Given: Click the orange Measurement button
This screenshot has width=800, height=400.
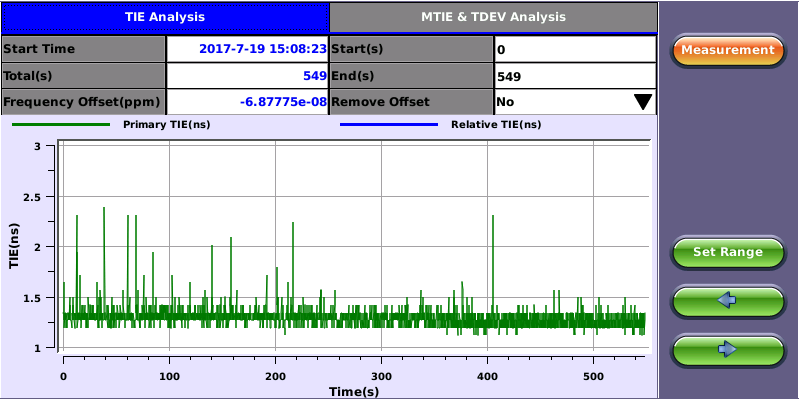Looking at the screenshot, I should click(728, 51).
